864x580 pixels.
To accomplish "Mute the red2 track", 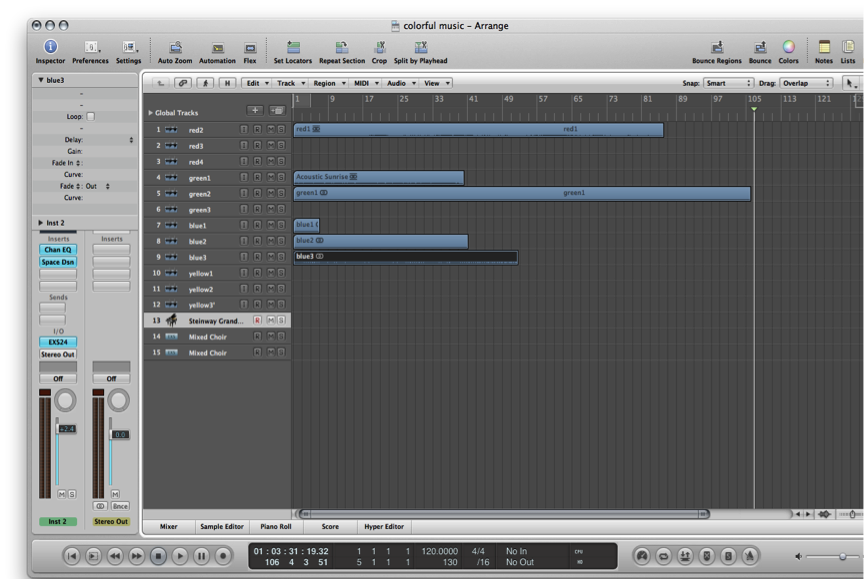I will point(272,130).
